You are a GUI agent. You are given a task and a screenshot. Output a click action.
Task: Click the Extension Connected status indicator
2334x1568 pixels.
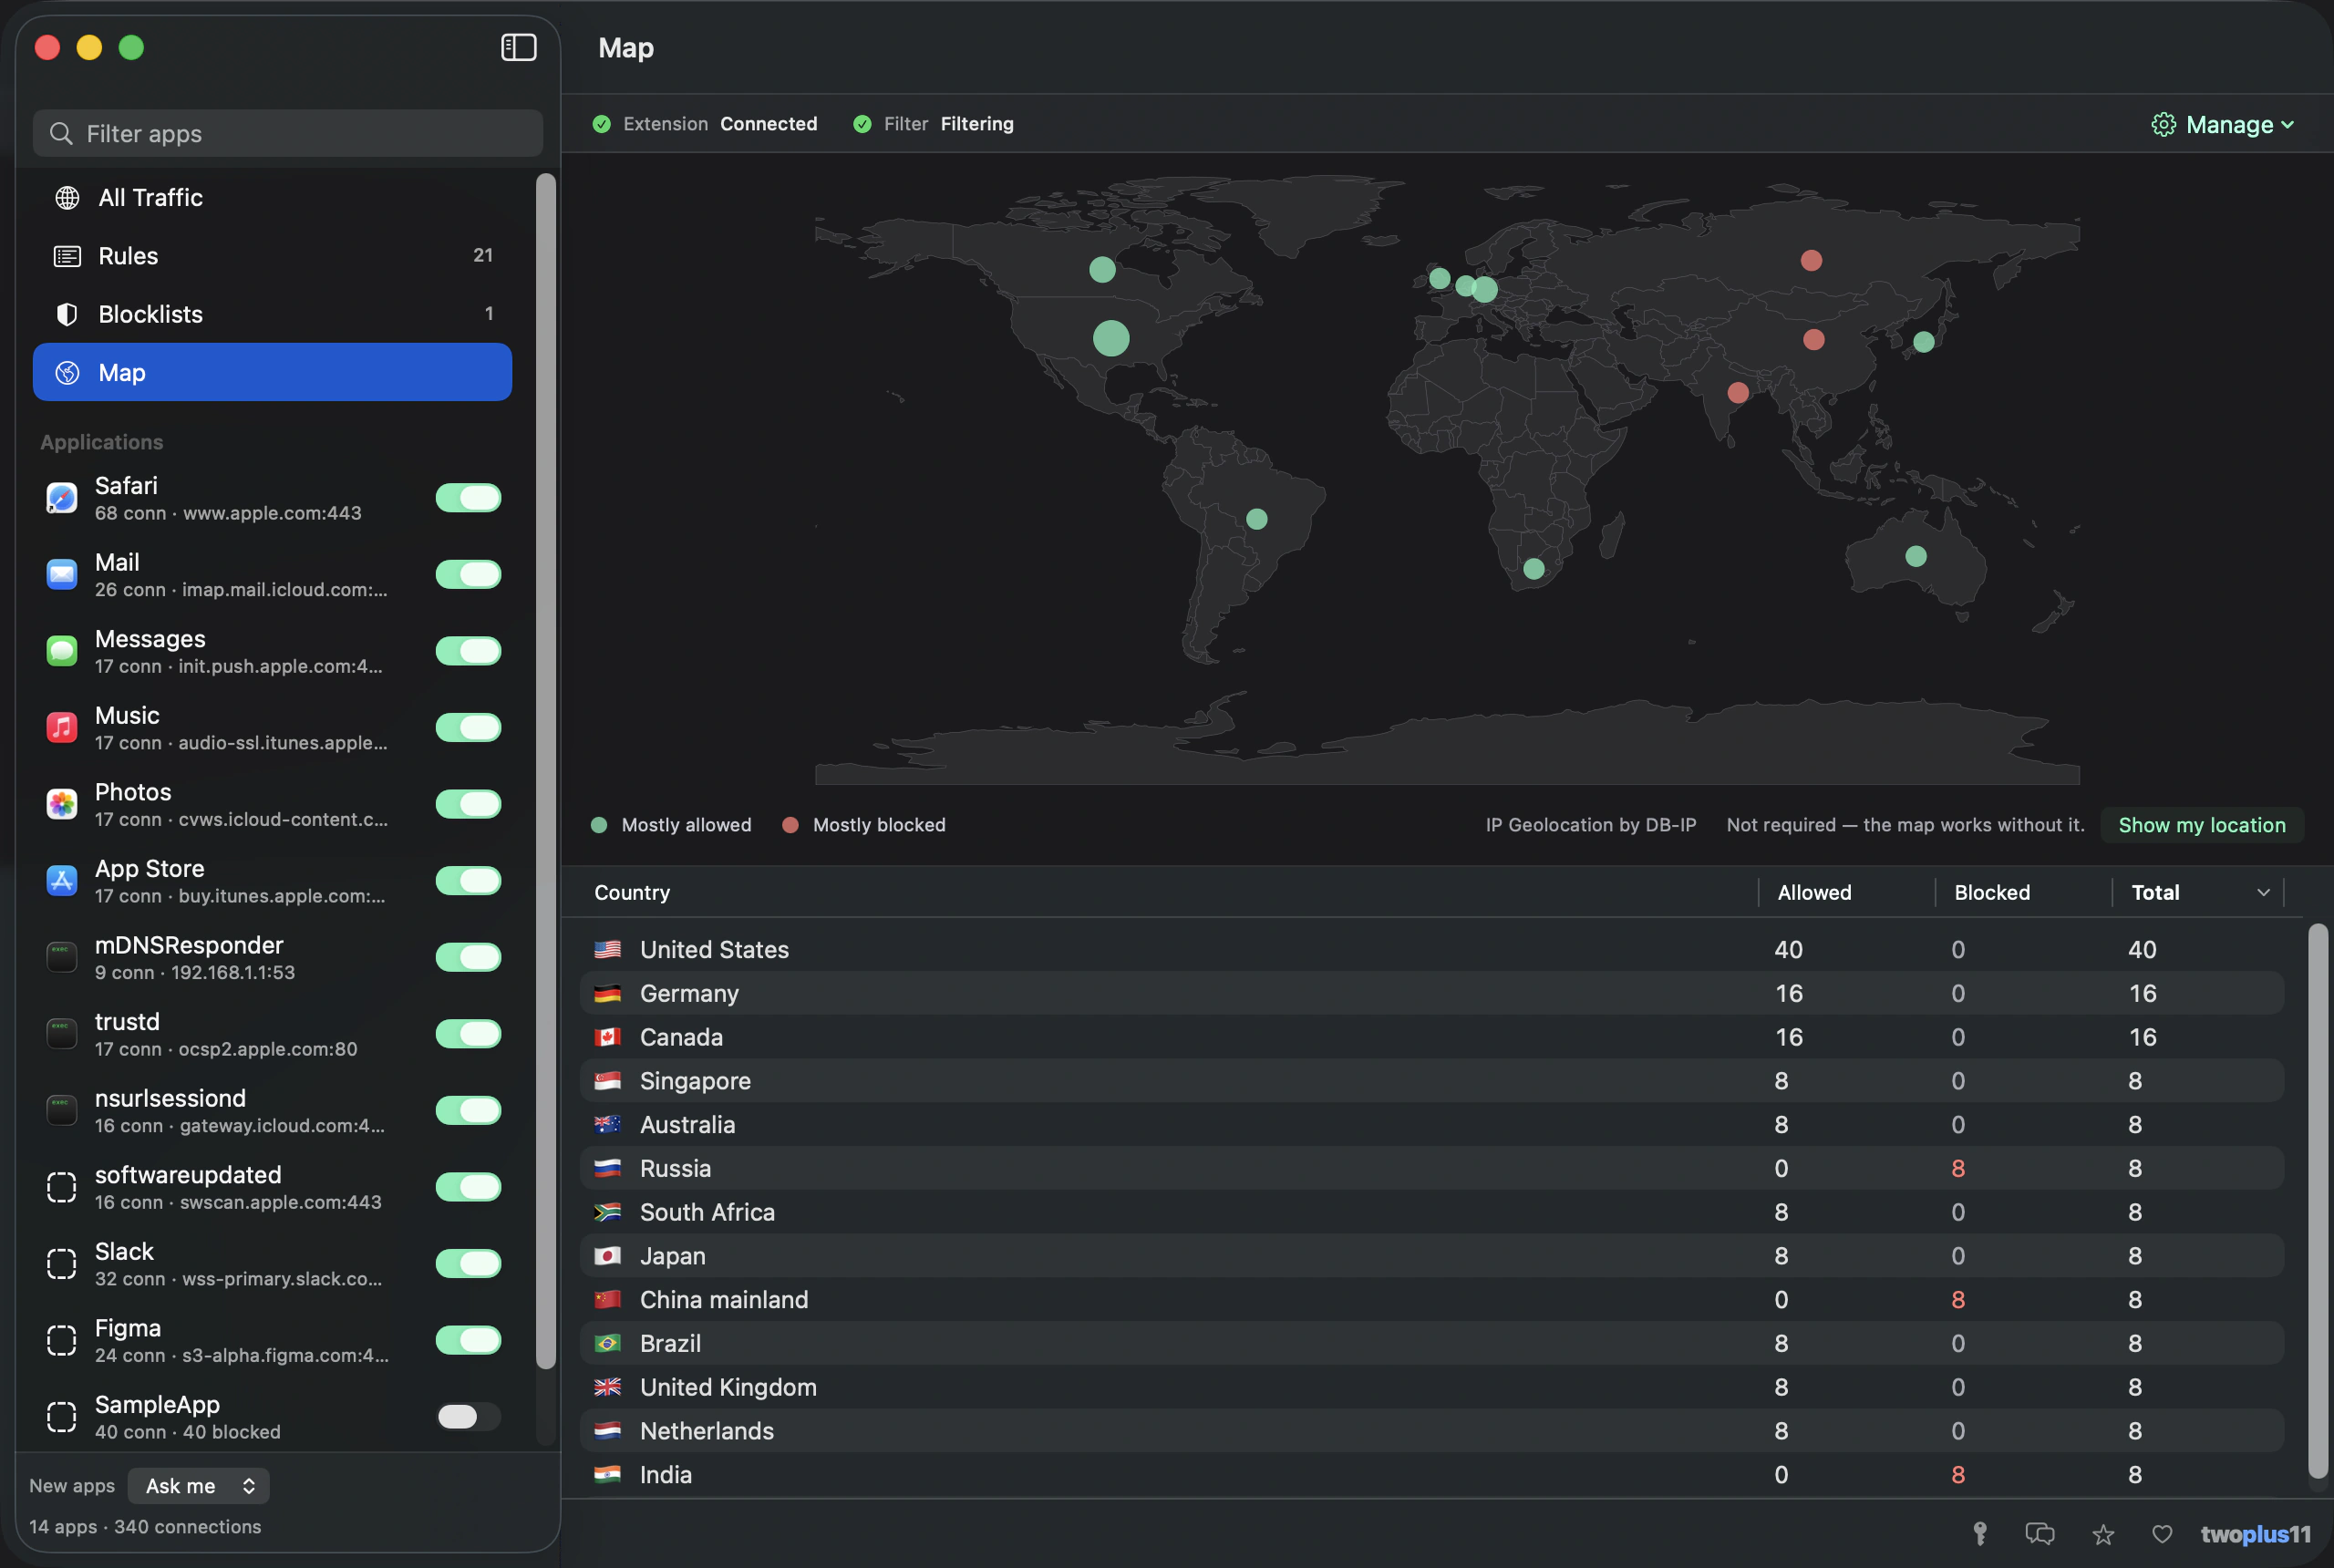click(x=705, y=124)
